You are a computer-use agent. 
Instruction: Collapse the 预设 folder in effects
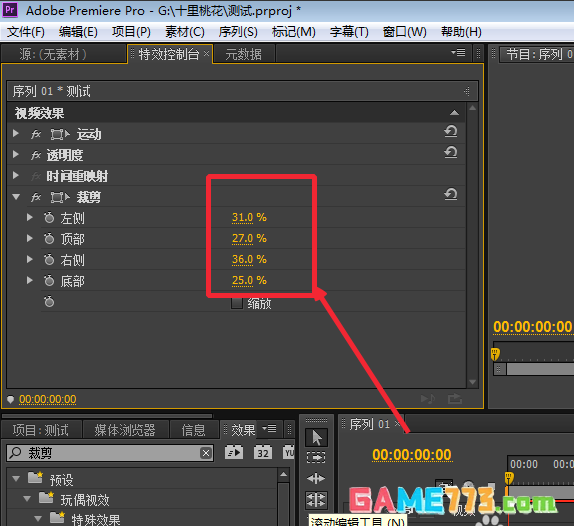click(16, 478)
